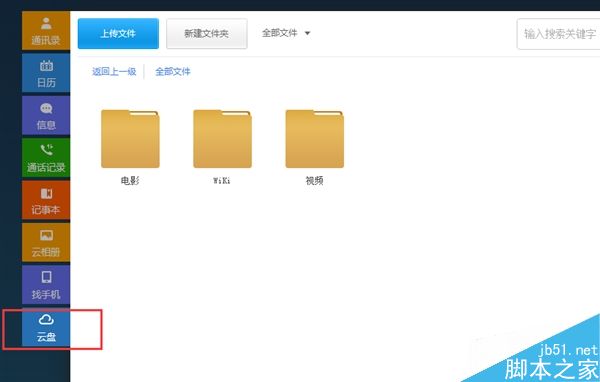
Task: Click the 电影 folder name label
Action: point(130,180)
